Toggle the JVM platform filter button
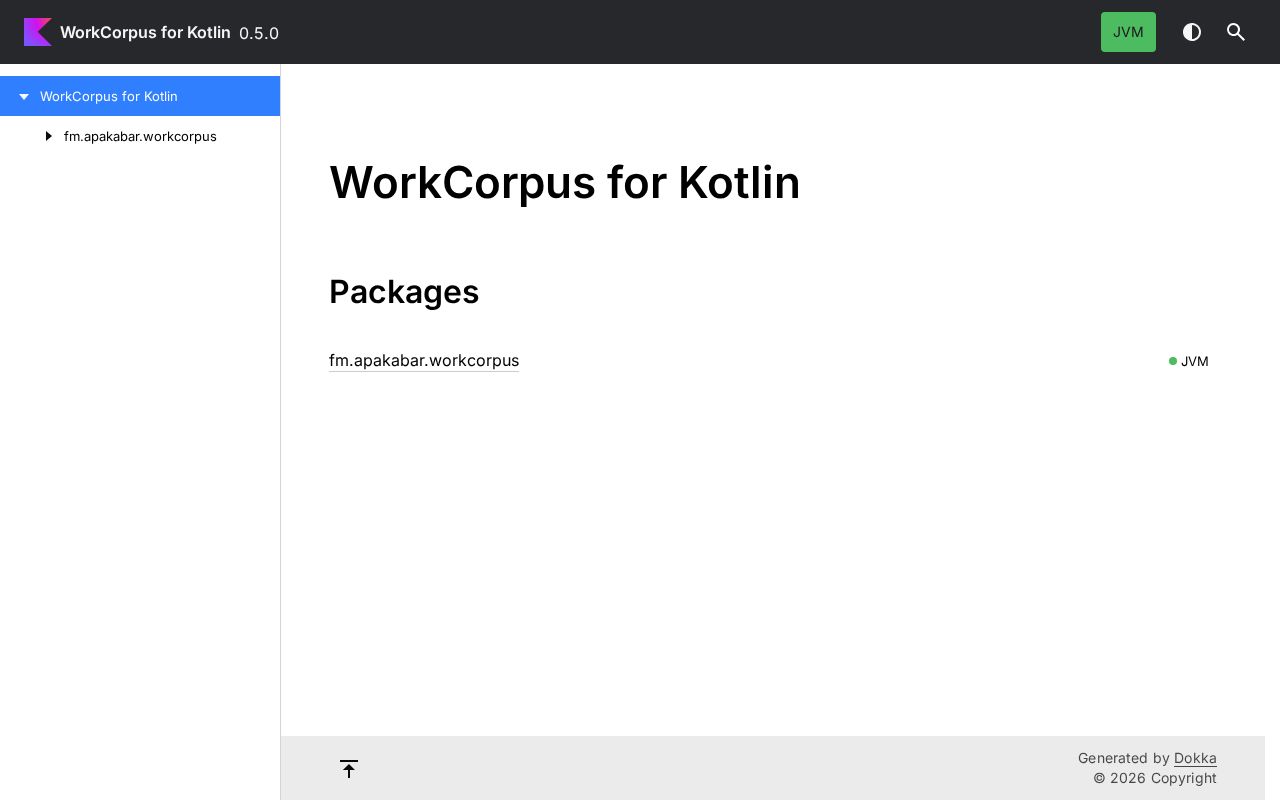The width and height of the screenshot is (1280, 800). point(1128,32)
